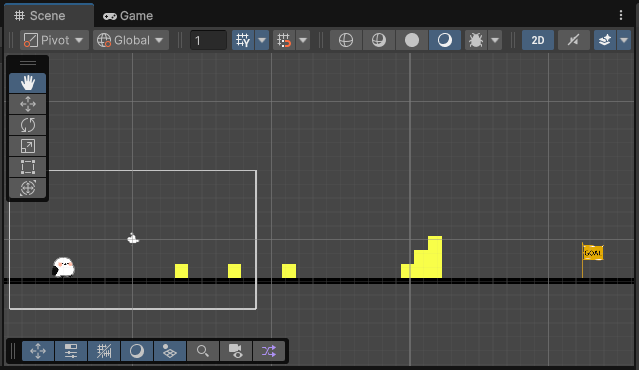Click the shuffle arrows button in bottom overlay

(x=269, y=351)
